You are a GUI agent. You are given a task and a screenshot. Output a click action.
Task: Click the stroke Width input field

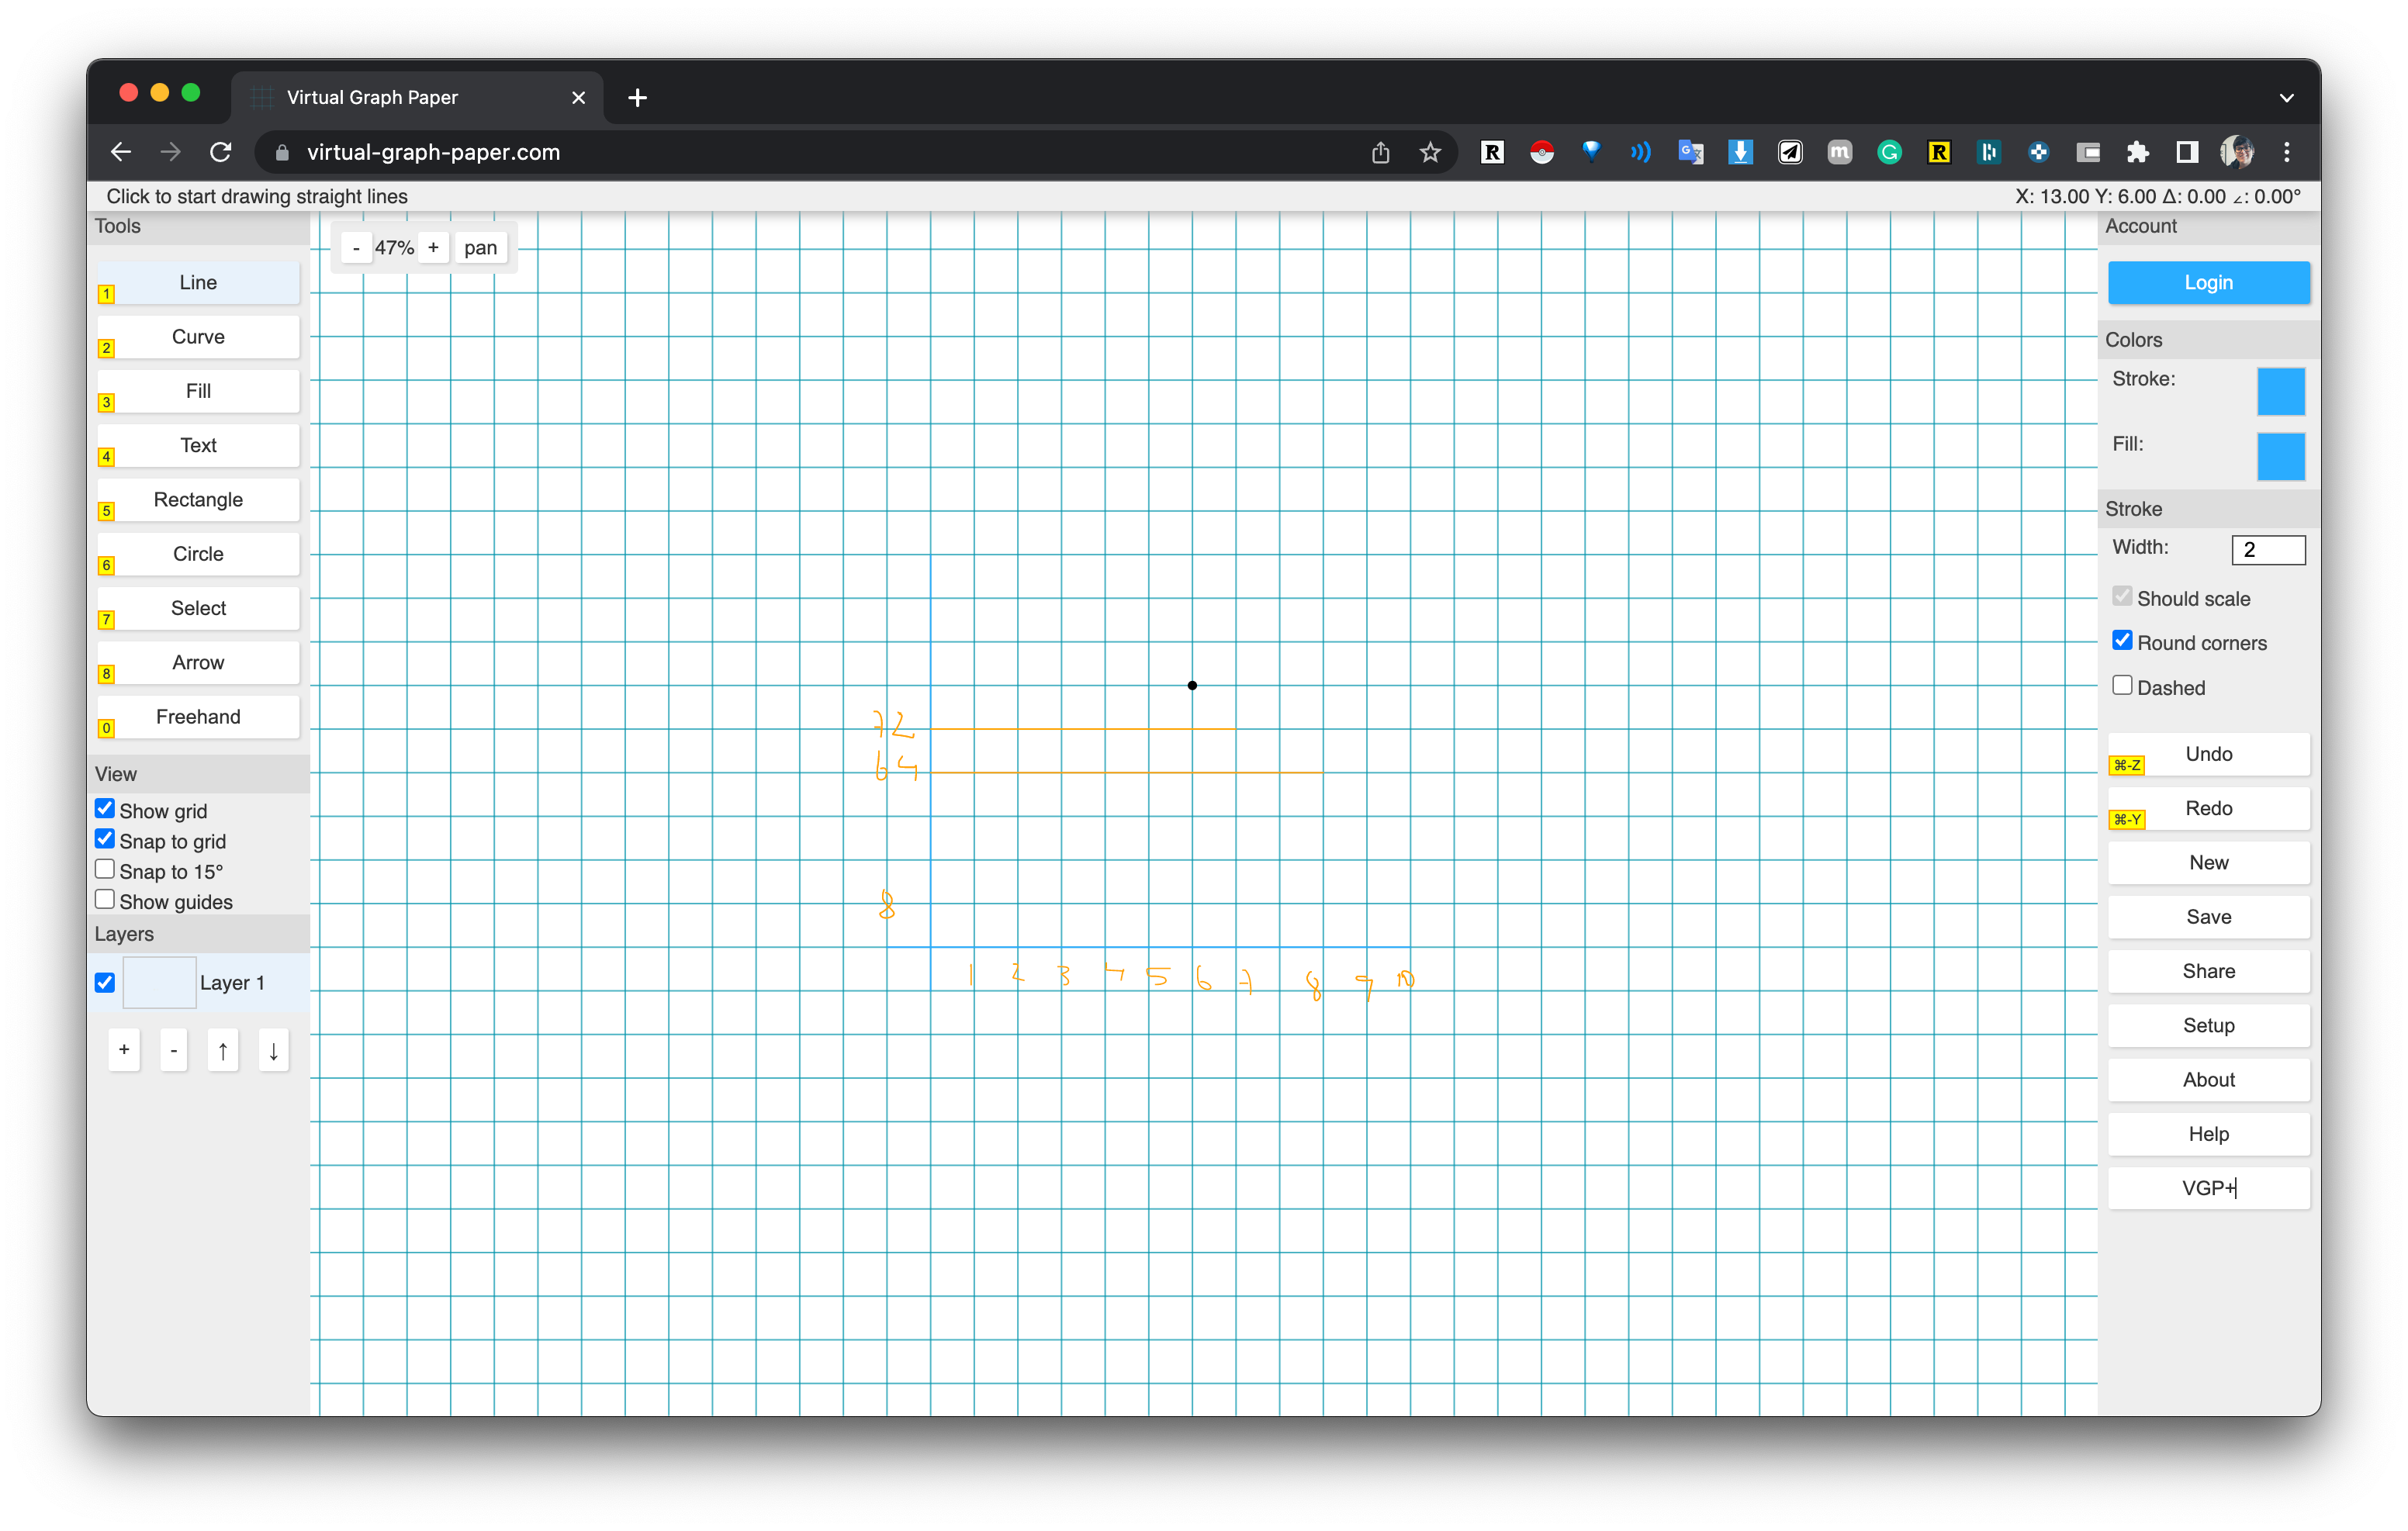click(x=2267, y=549)
